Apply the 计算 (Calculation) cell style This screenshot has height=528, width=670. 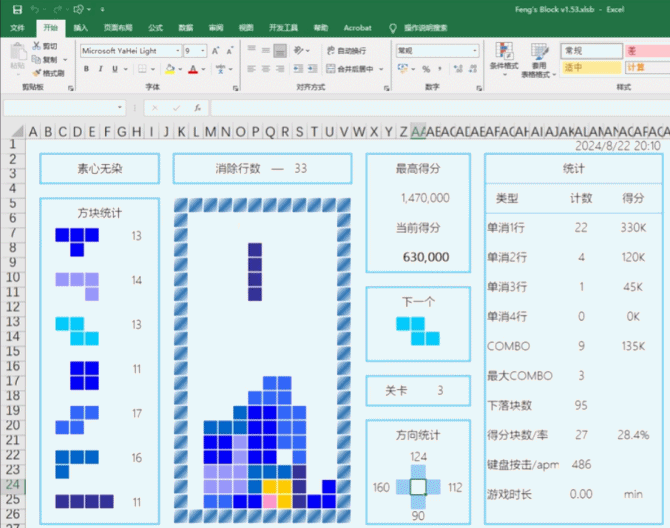(647, 67)
